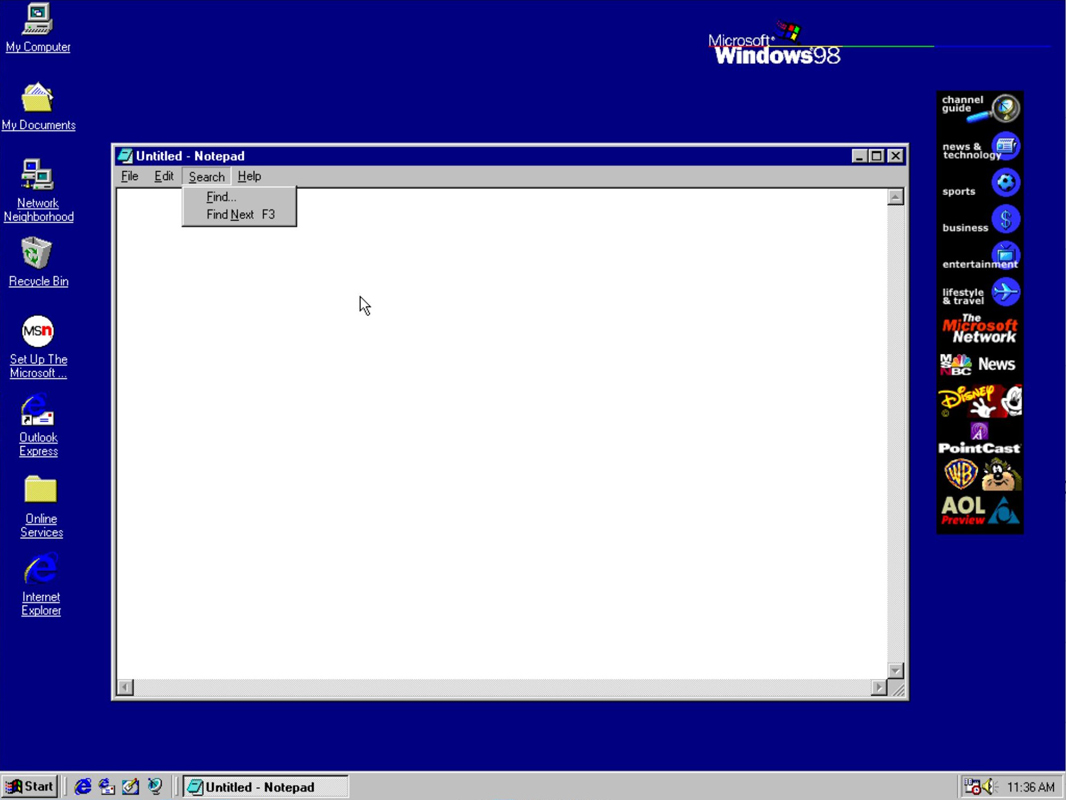Click the Start button
Image resolution: width=1066 pixels, height=800 pixels.
tap(29, 786)
